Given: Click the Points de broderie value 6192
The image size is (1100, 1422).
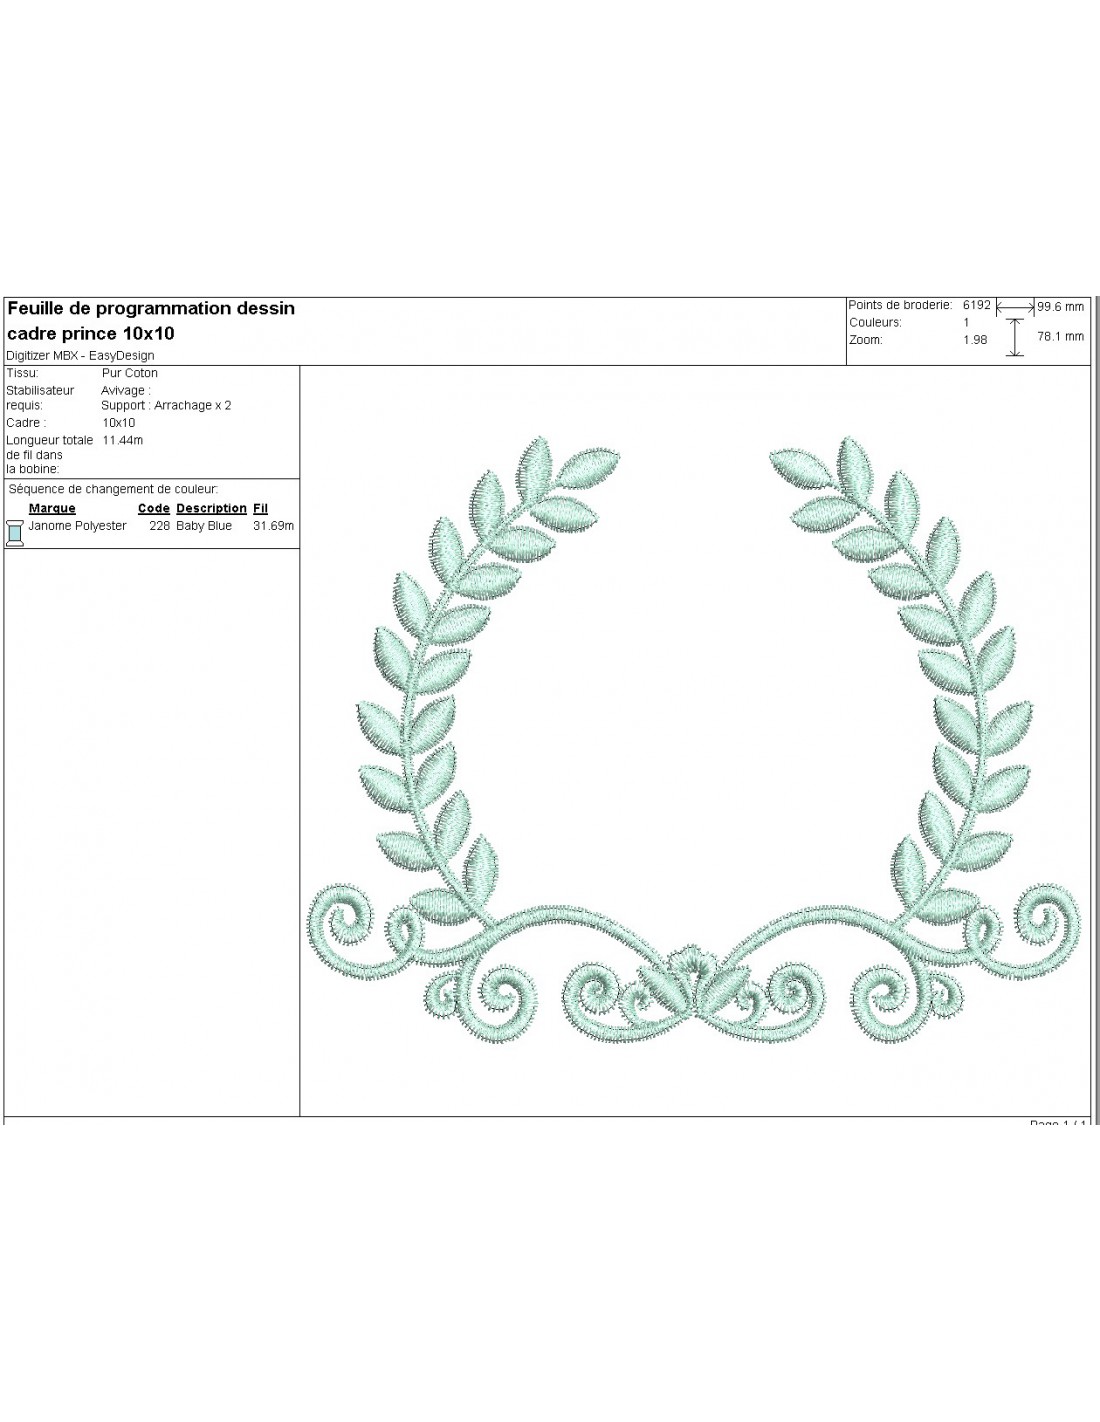Looking at the screenshot, I should click(976, 305).
